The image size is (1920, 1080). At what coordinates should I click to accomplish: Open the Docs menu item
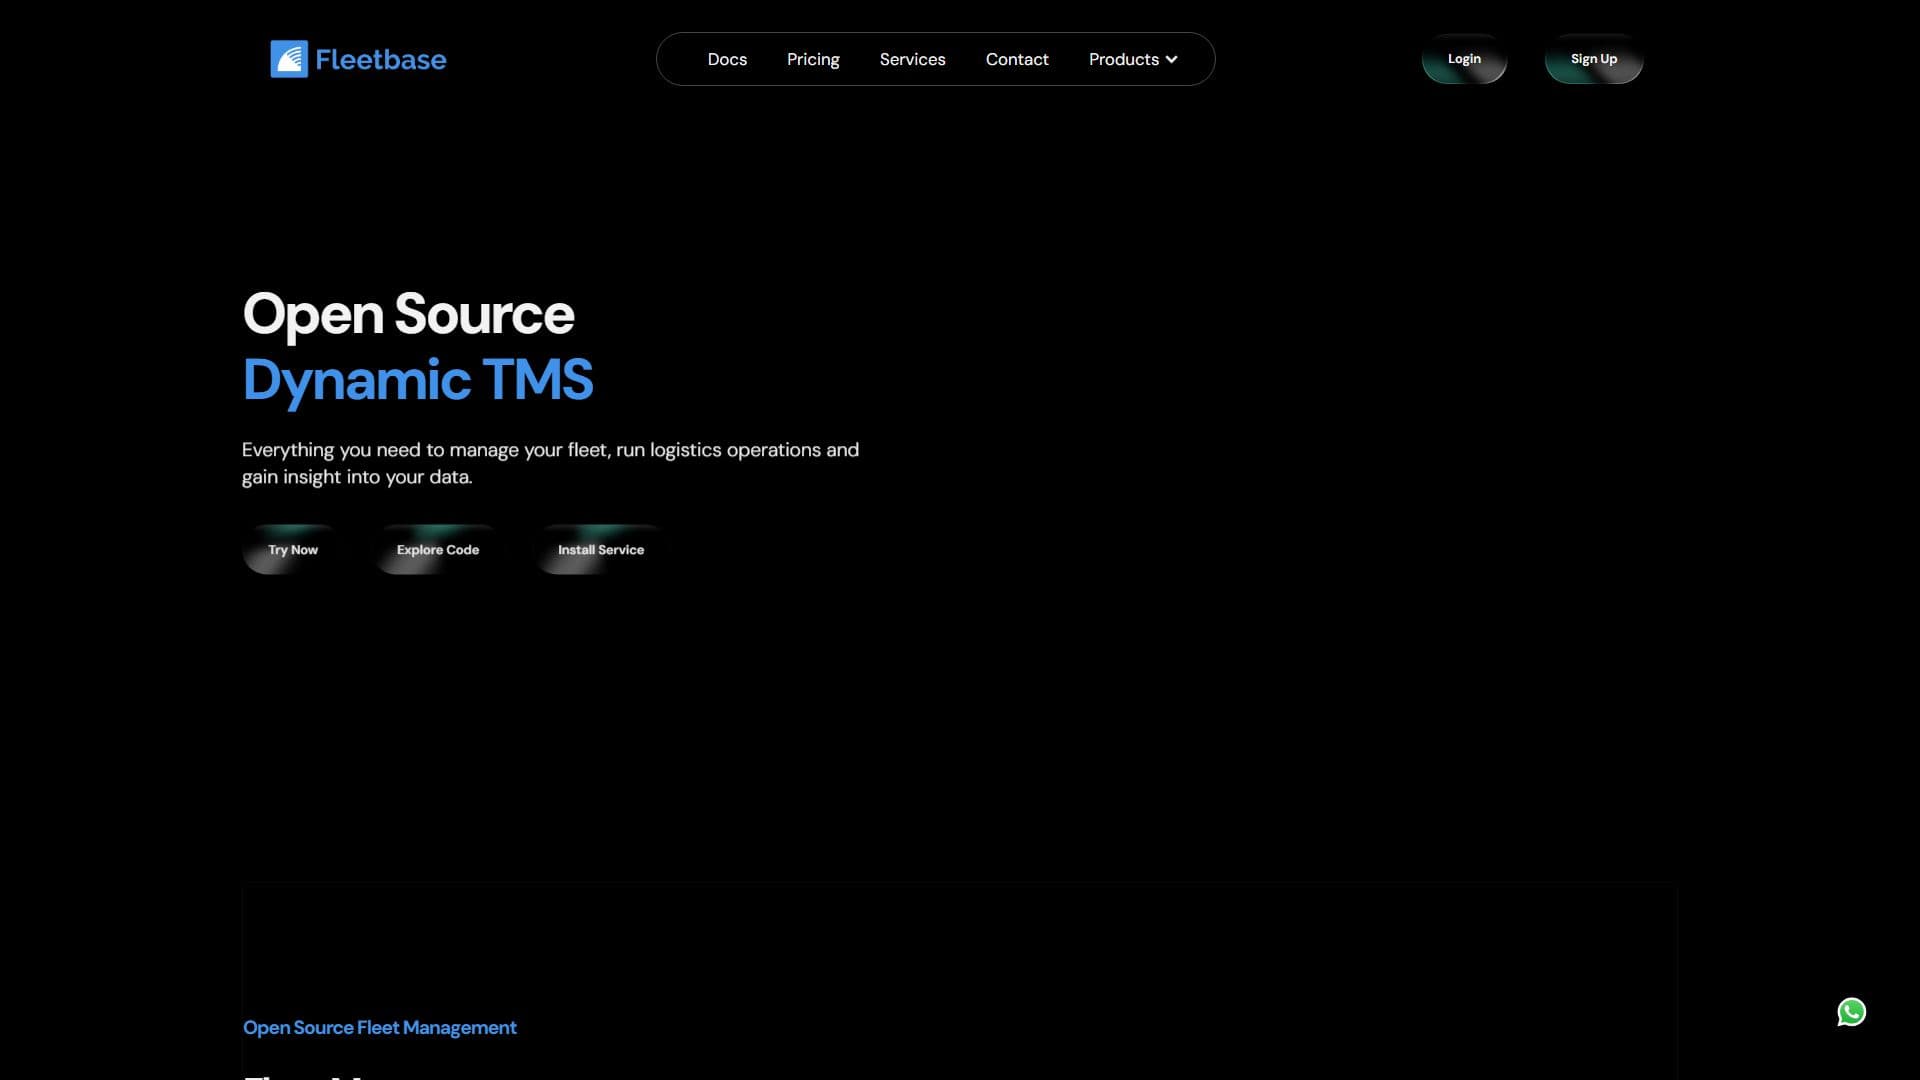click(x=727, y=60)
